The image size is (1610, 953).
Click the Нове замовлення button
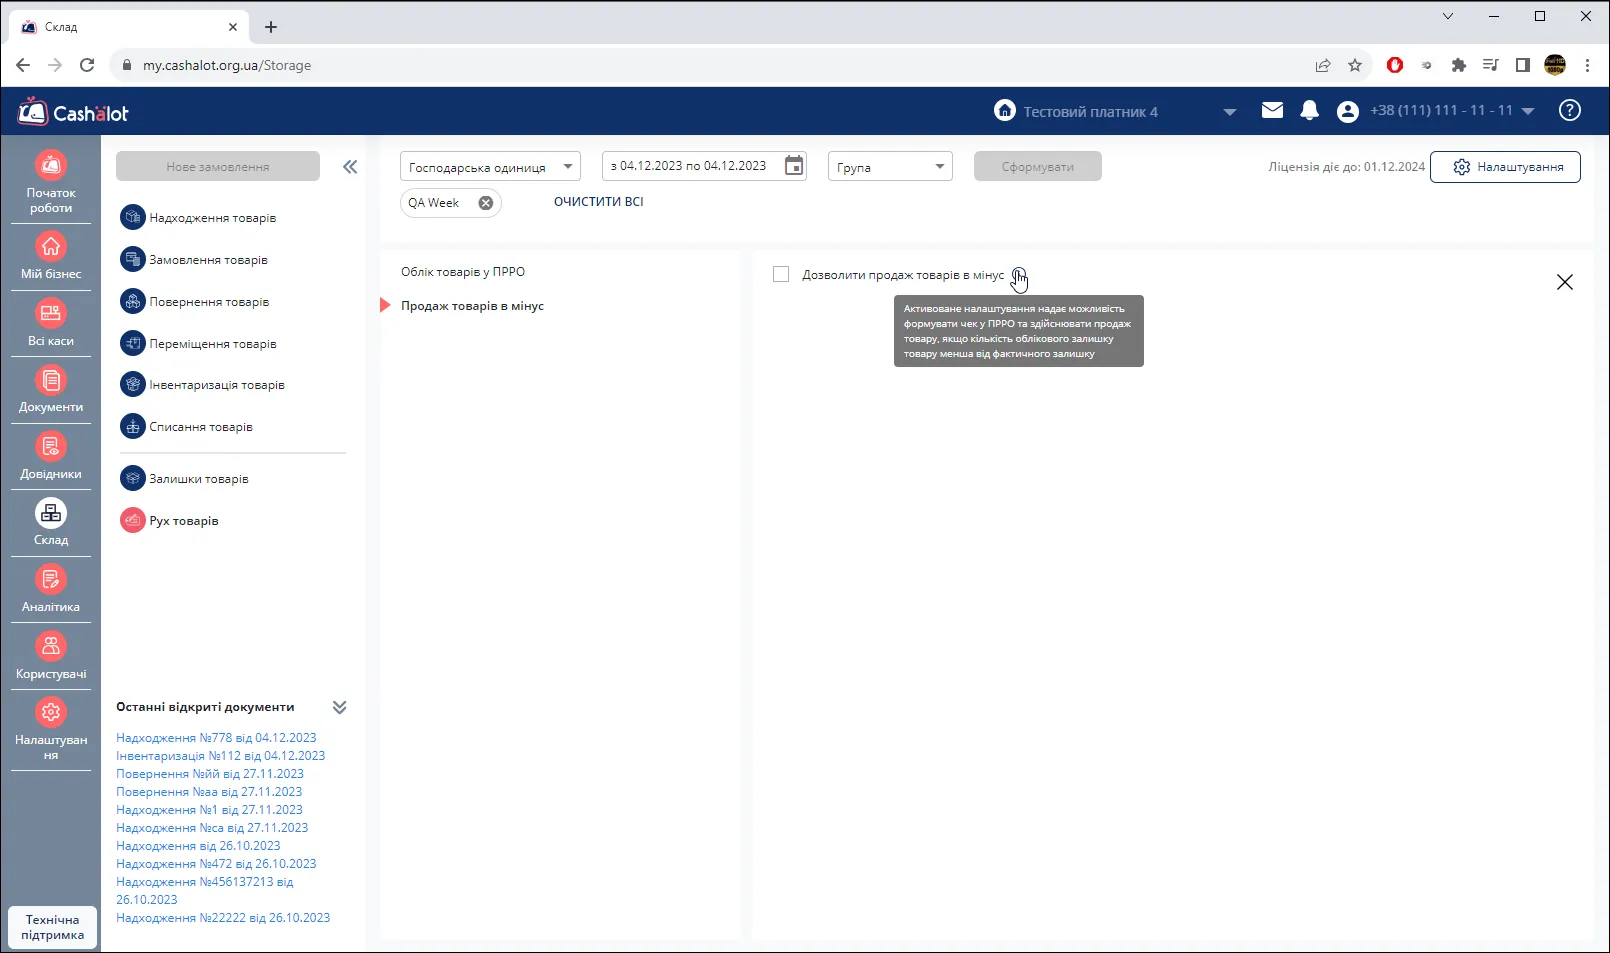coord(218,166)
